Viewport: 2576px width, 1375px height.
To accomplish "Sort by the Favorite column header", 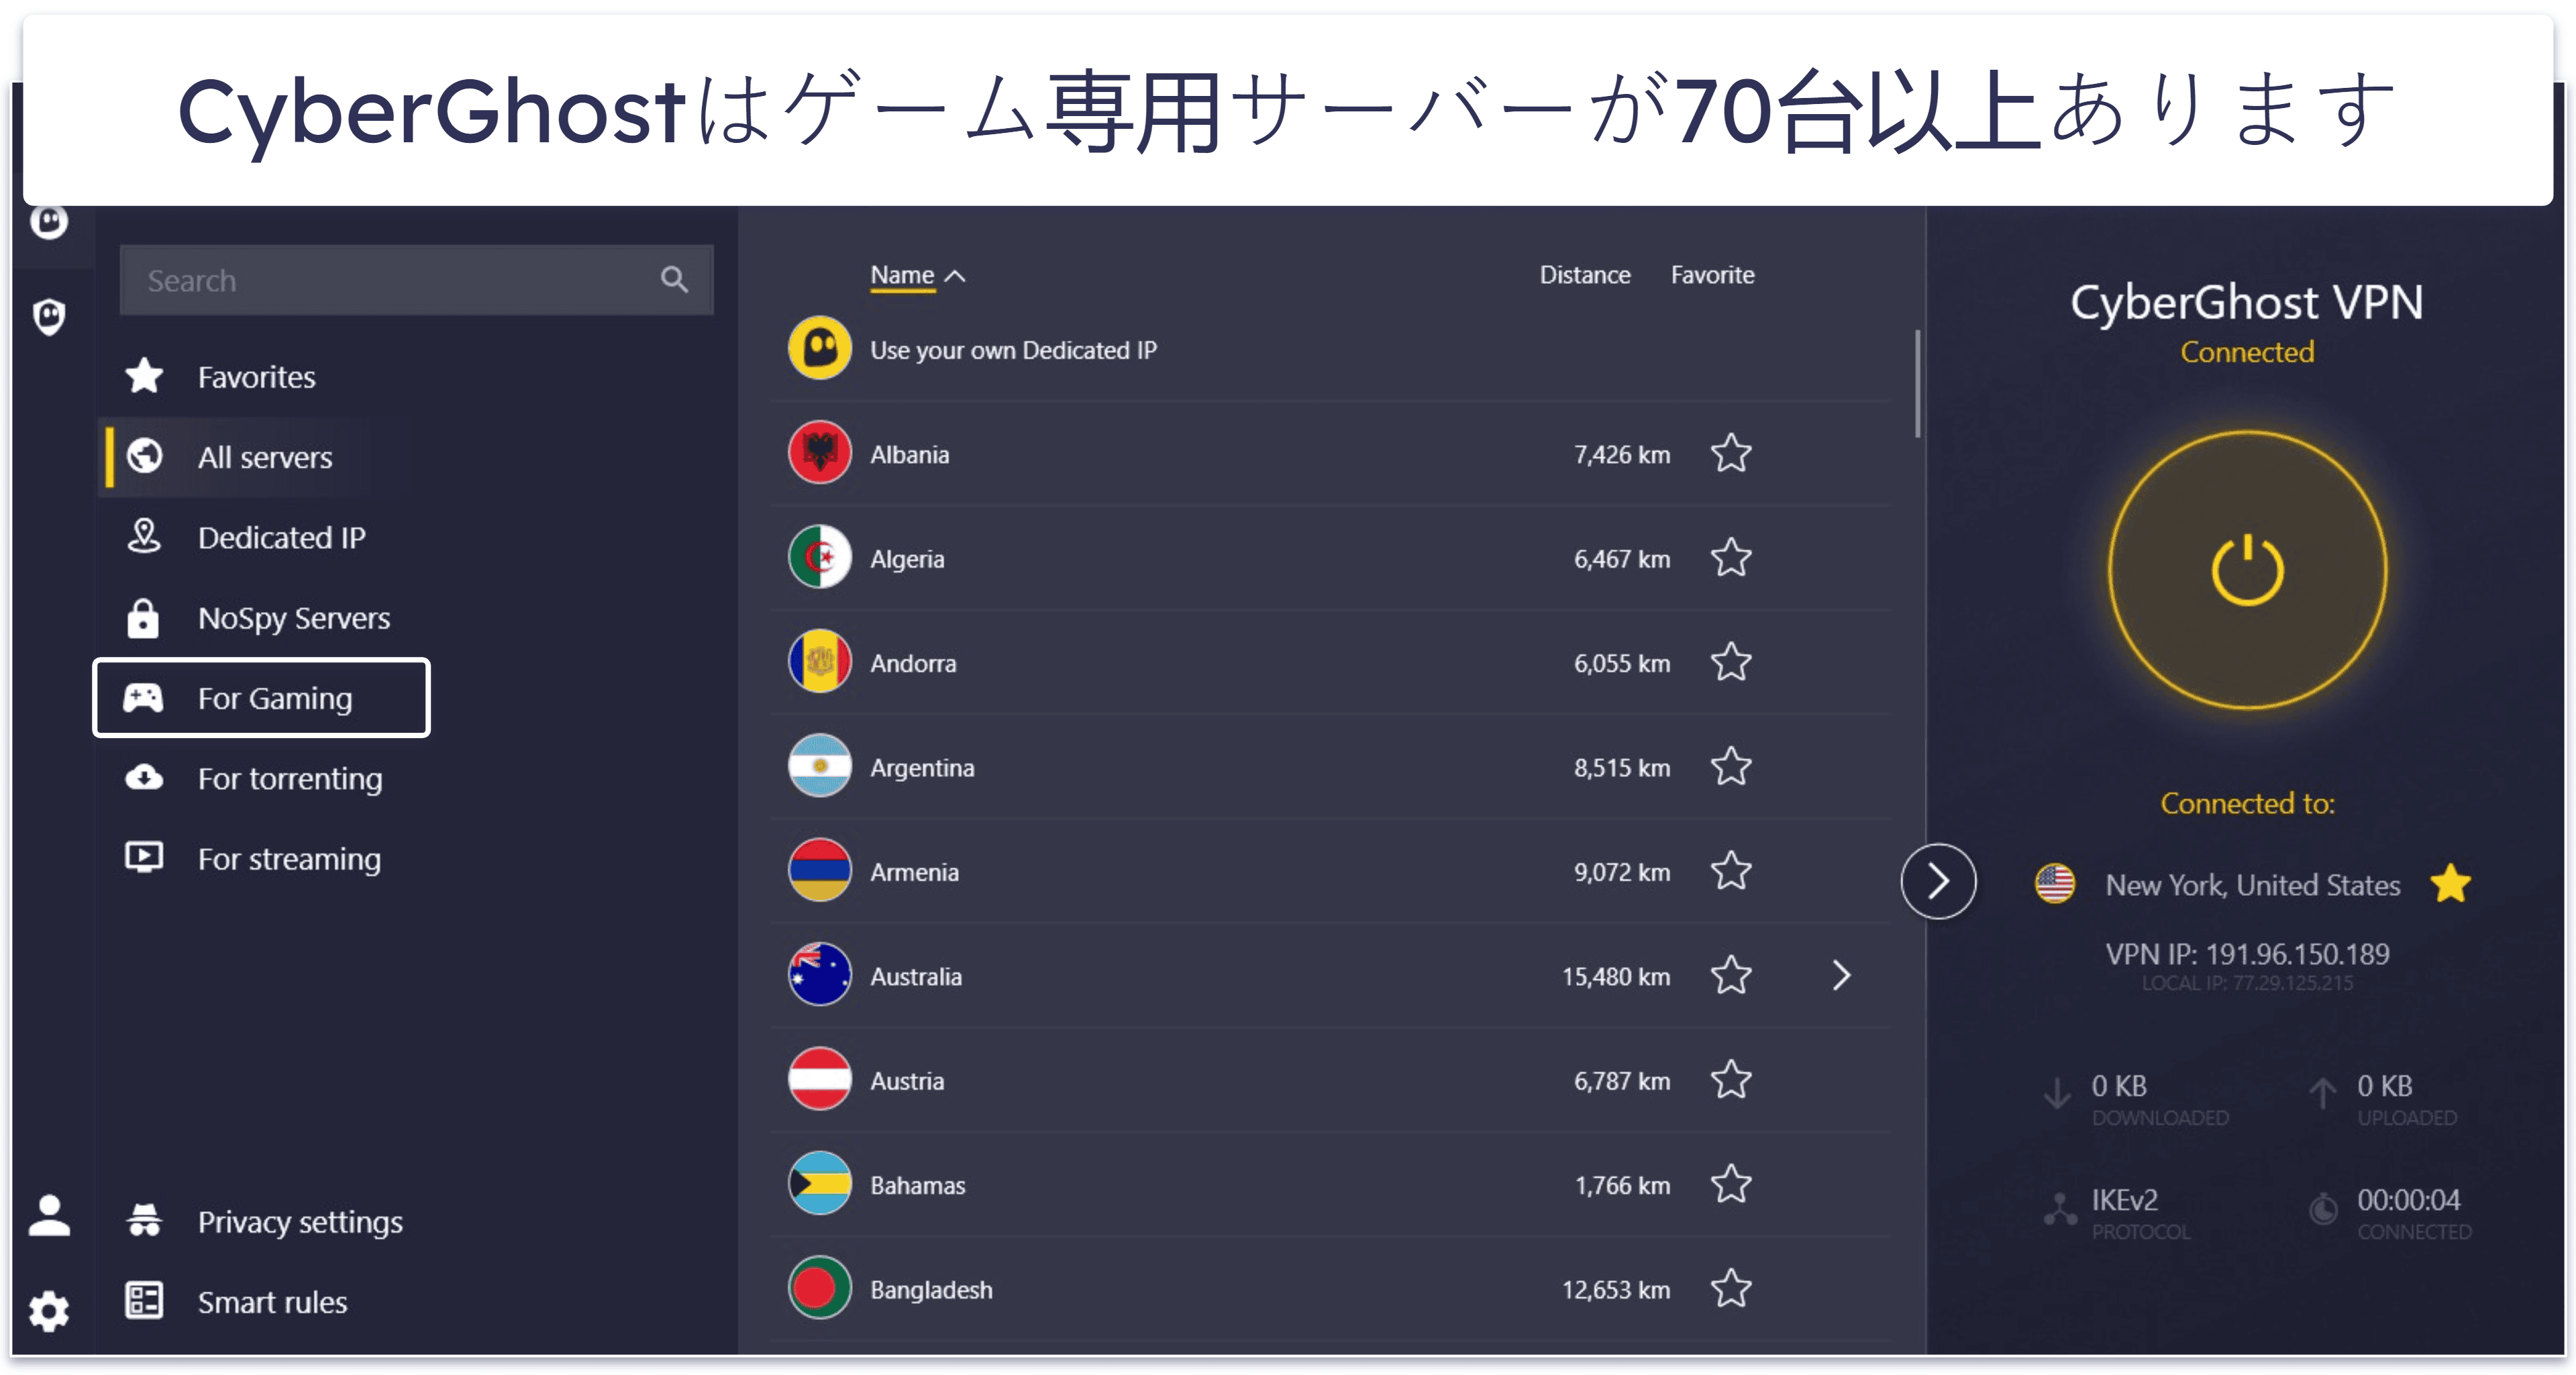I will tap(1712, 275).
